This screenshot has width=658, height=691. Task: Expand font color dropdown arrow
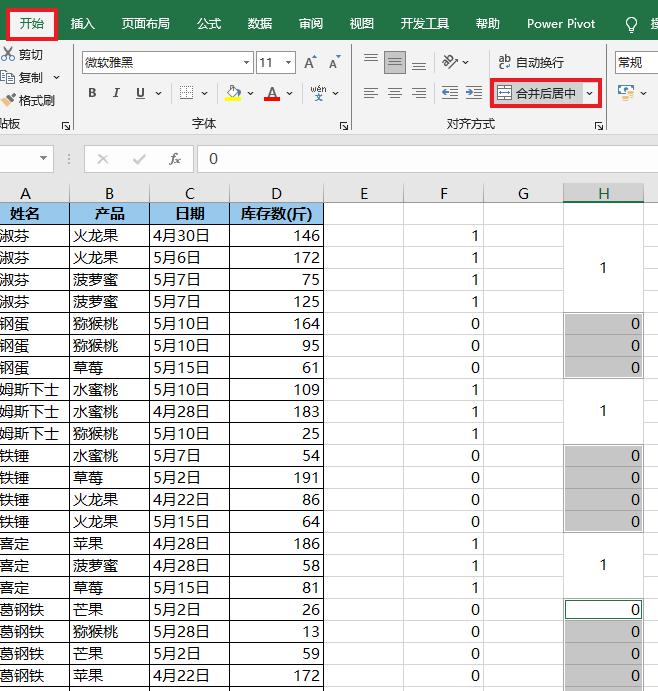coord(290,93)
